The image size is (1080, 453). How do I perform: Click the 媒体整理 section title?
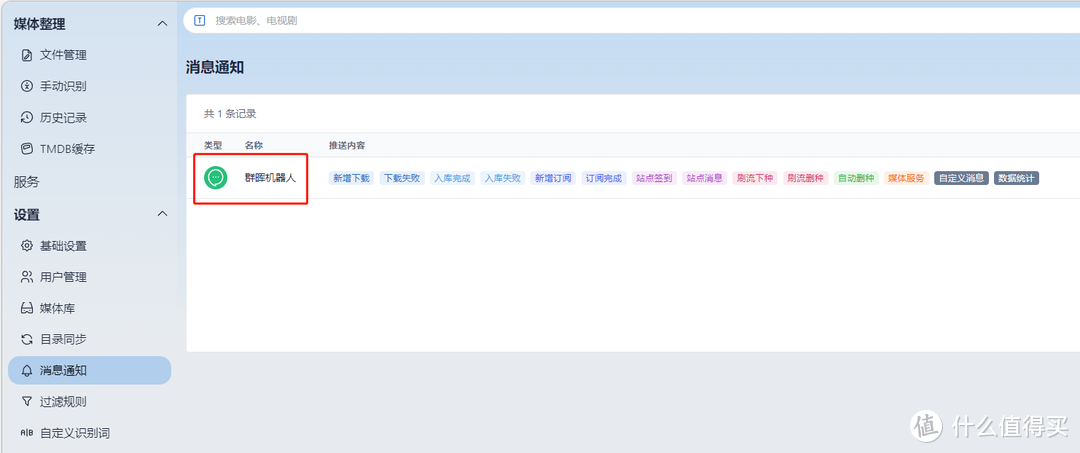(x=40, y=24)
